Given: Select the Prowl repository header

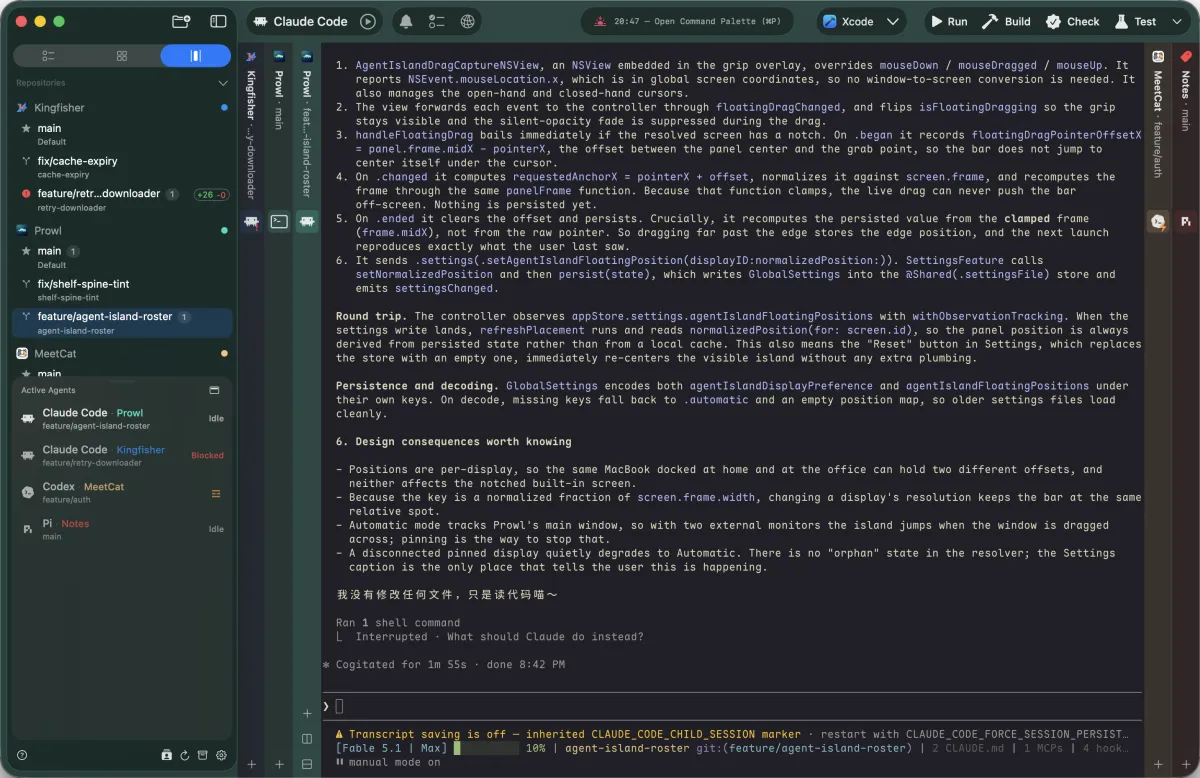Looking at the screenshot, I should click(122, 230).
